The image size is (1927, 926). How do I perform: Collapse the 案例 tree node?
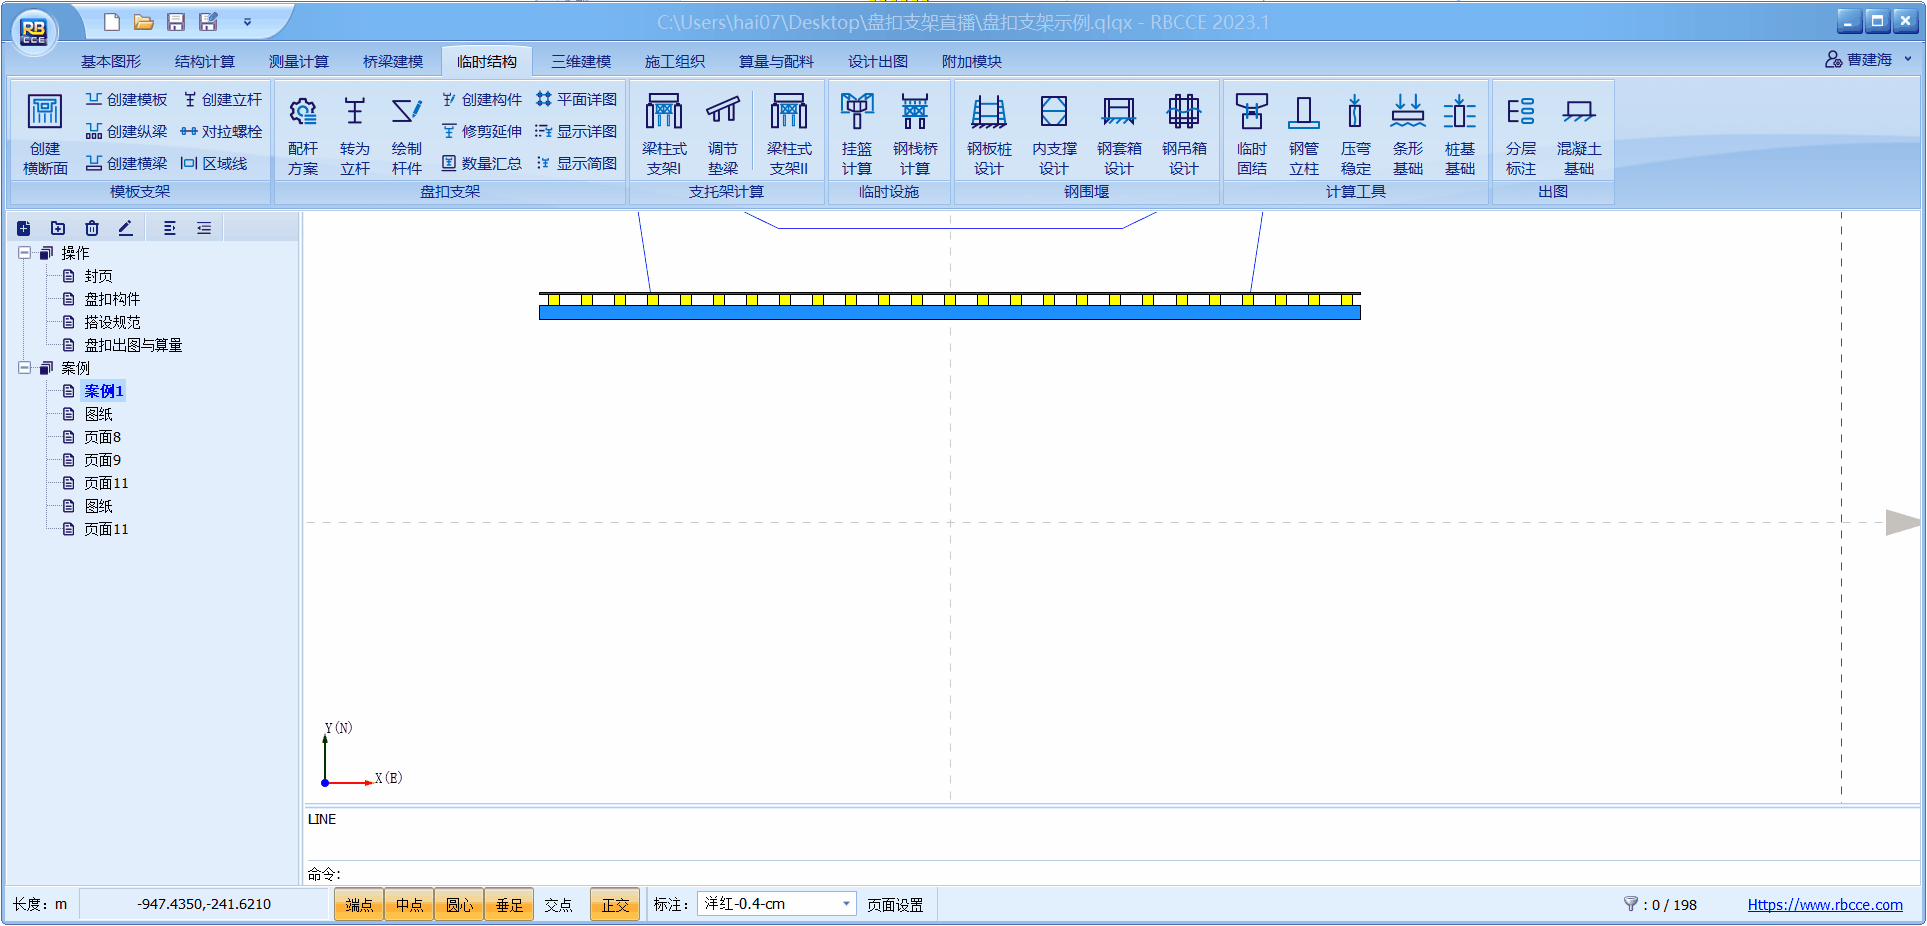[24, 368]
